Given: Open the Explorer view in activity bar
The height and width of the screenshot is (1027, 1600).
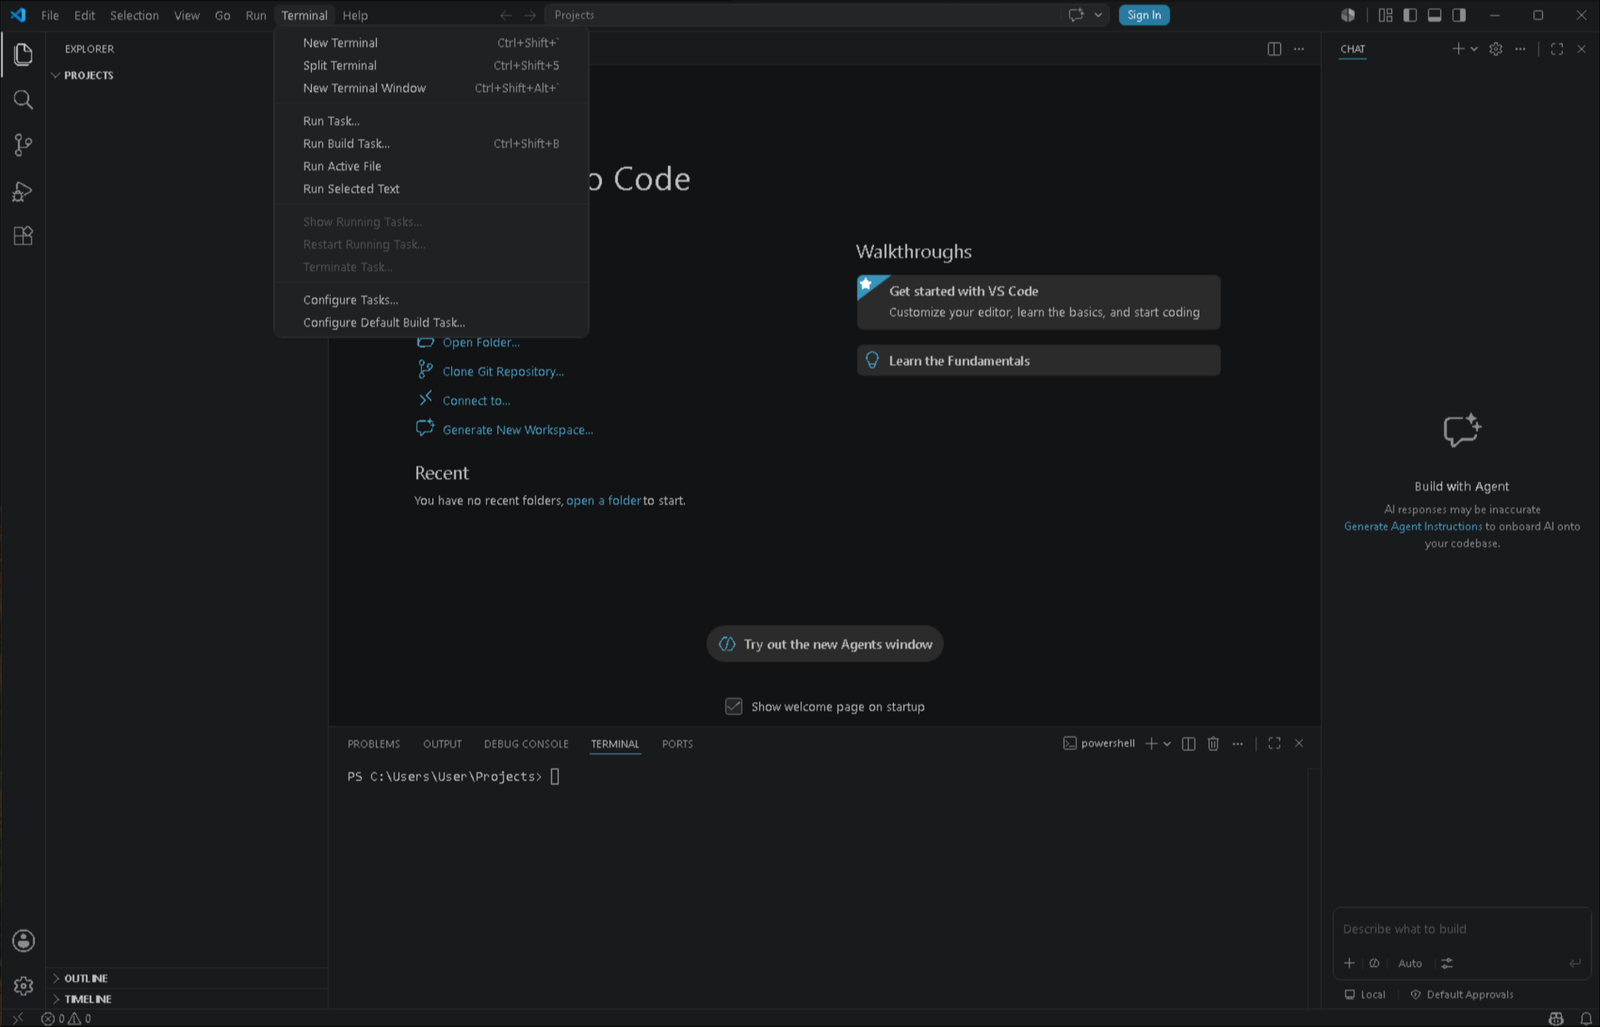Looking at the screenshot, I should pos(23,54).
